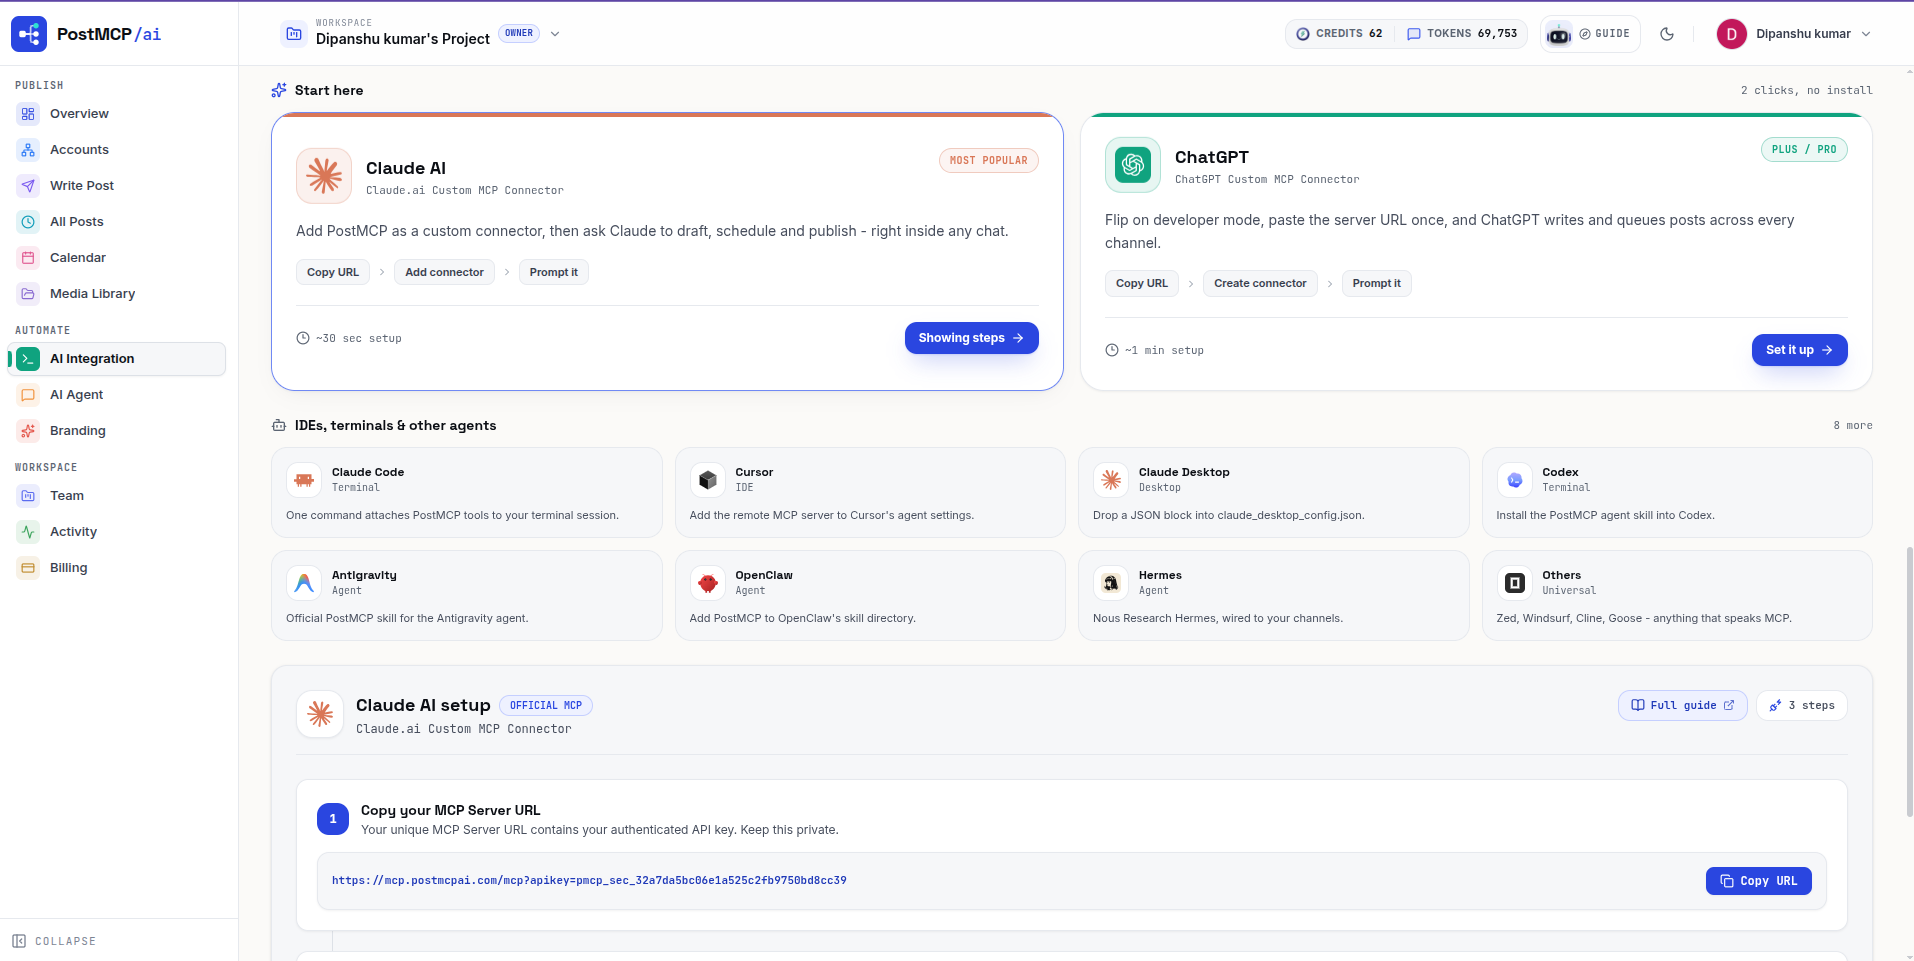Open Dipanshu kumar user menu
This screenshot has width=1914, height=961.
(x=1794, y=34)
